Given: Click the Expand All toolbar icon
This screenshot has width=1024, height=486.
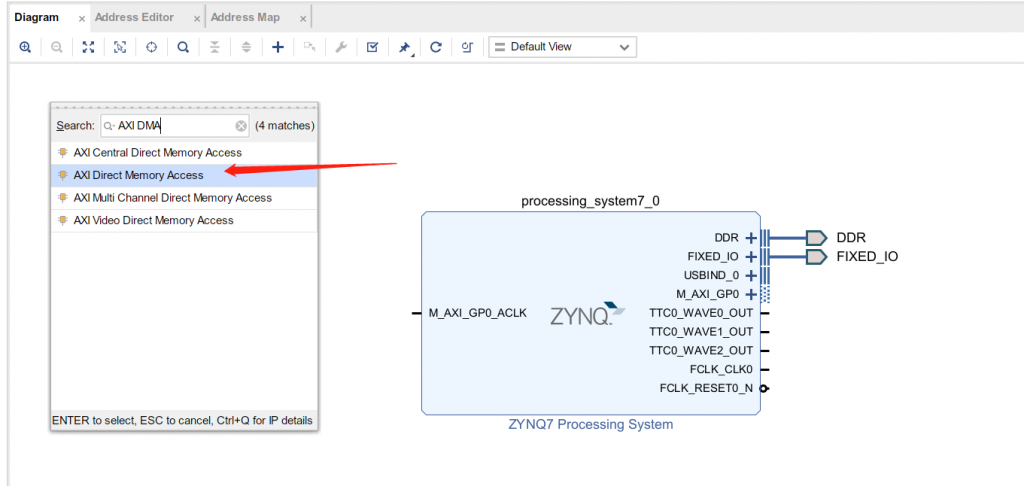Looking at the screenshot, I should click(246, 47).
